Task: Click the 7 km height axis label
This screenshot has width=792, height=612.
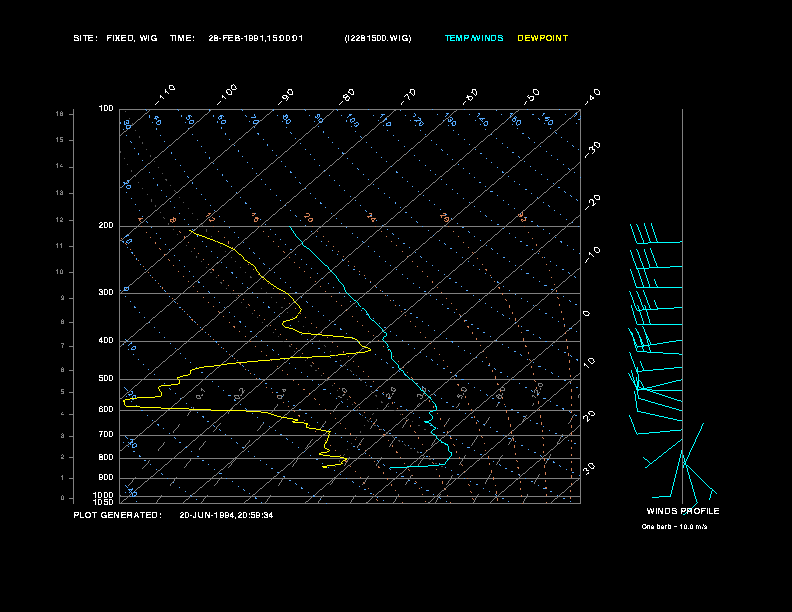Action: (x=63, y=346)
